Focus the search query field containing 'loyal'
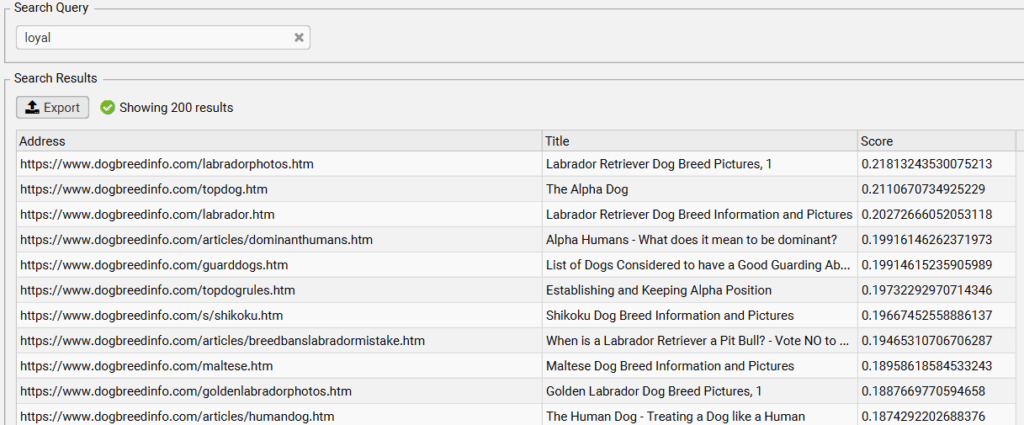This screenshot has height=425, width=1024. pos(163,38)
